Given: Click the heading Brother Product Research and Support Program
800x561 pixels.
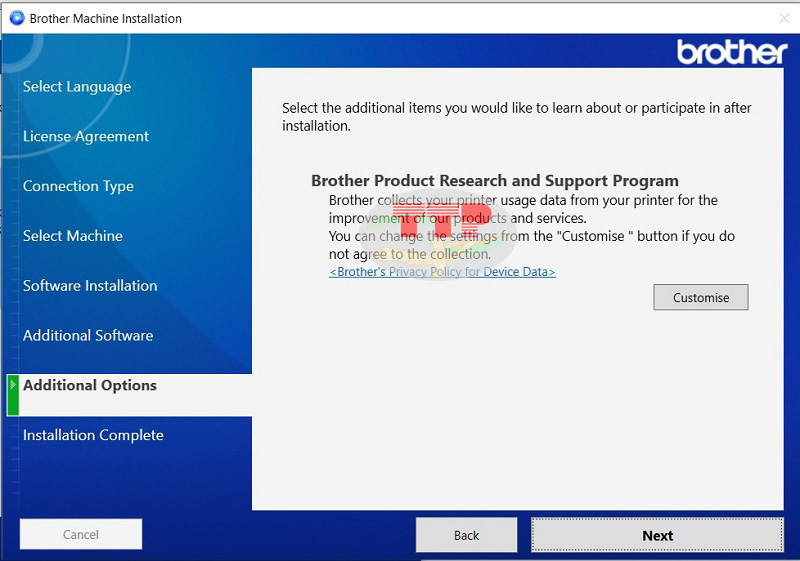Looking at the screenshot, I should tap(495, 181).
